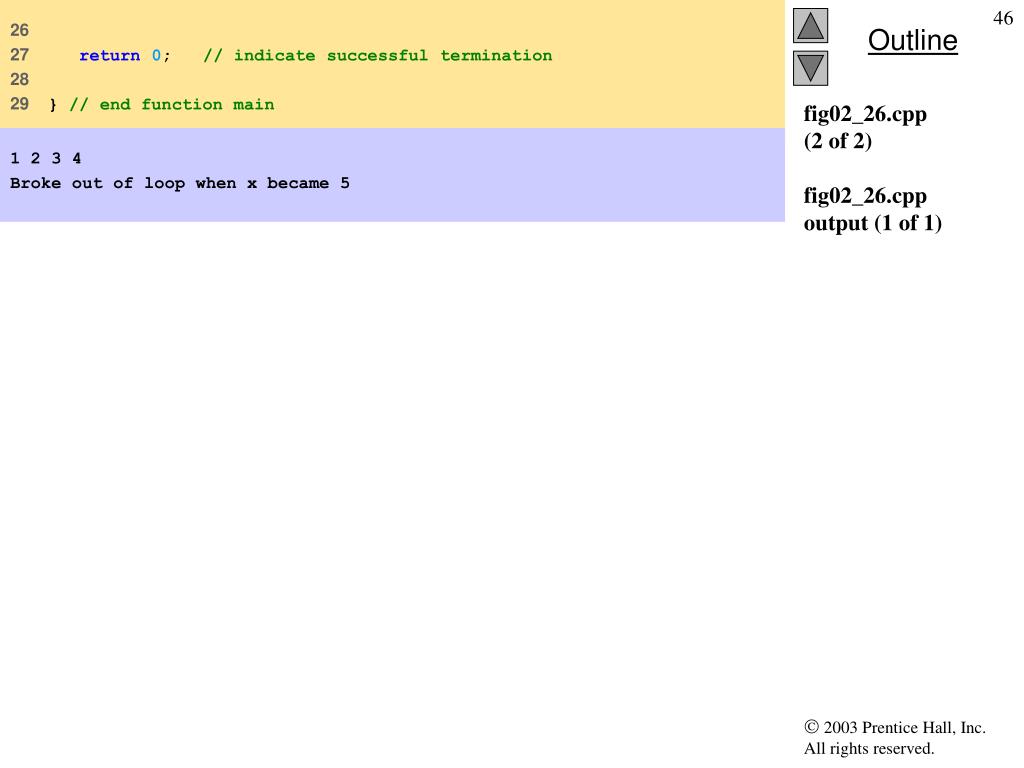The width and height of the screenshot is (1024, 768).
Task: Click the '© 2003 Prentice Hall, Inc.' copyright notice
Action: click(895, 728)
